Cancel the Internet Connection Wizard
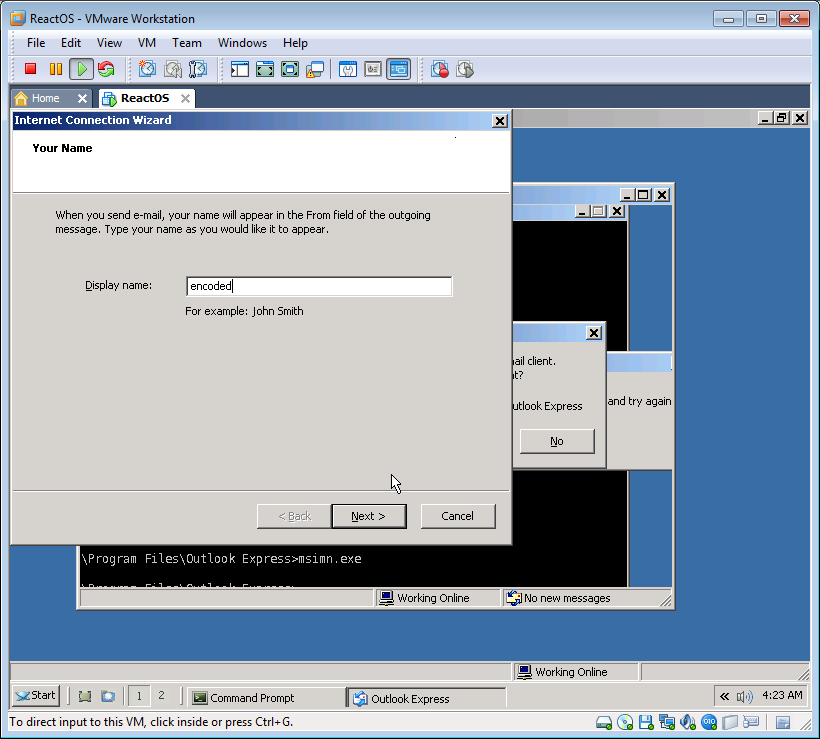The width and height of the screenshot is (820, 739). 457,516
